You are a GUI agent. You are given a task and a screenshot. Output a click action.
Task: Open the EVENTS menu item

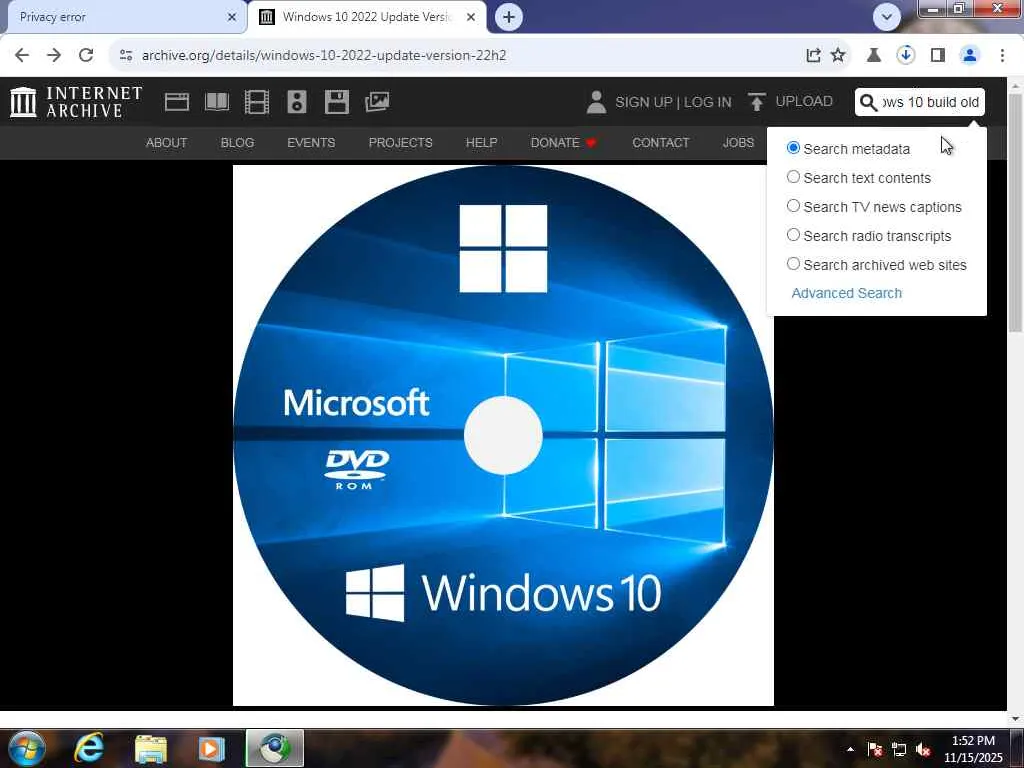[311, 142]
